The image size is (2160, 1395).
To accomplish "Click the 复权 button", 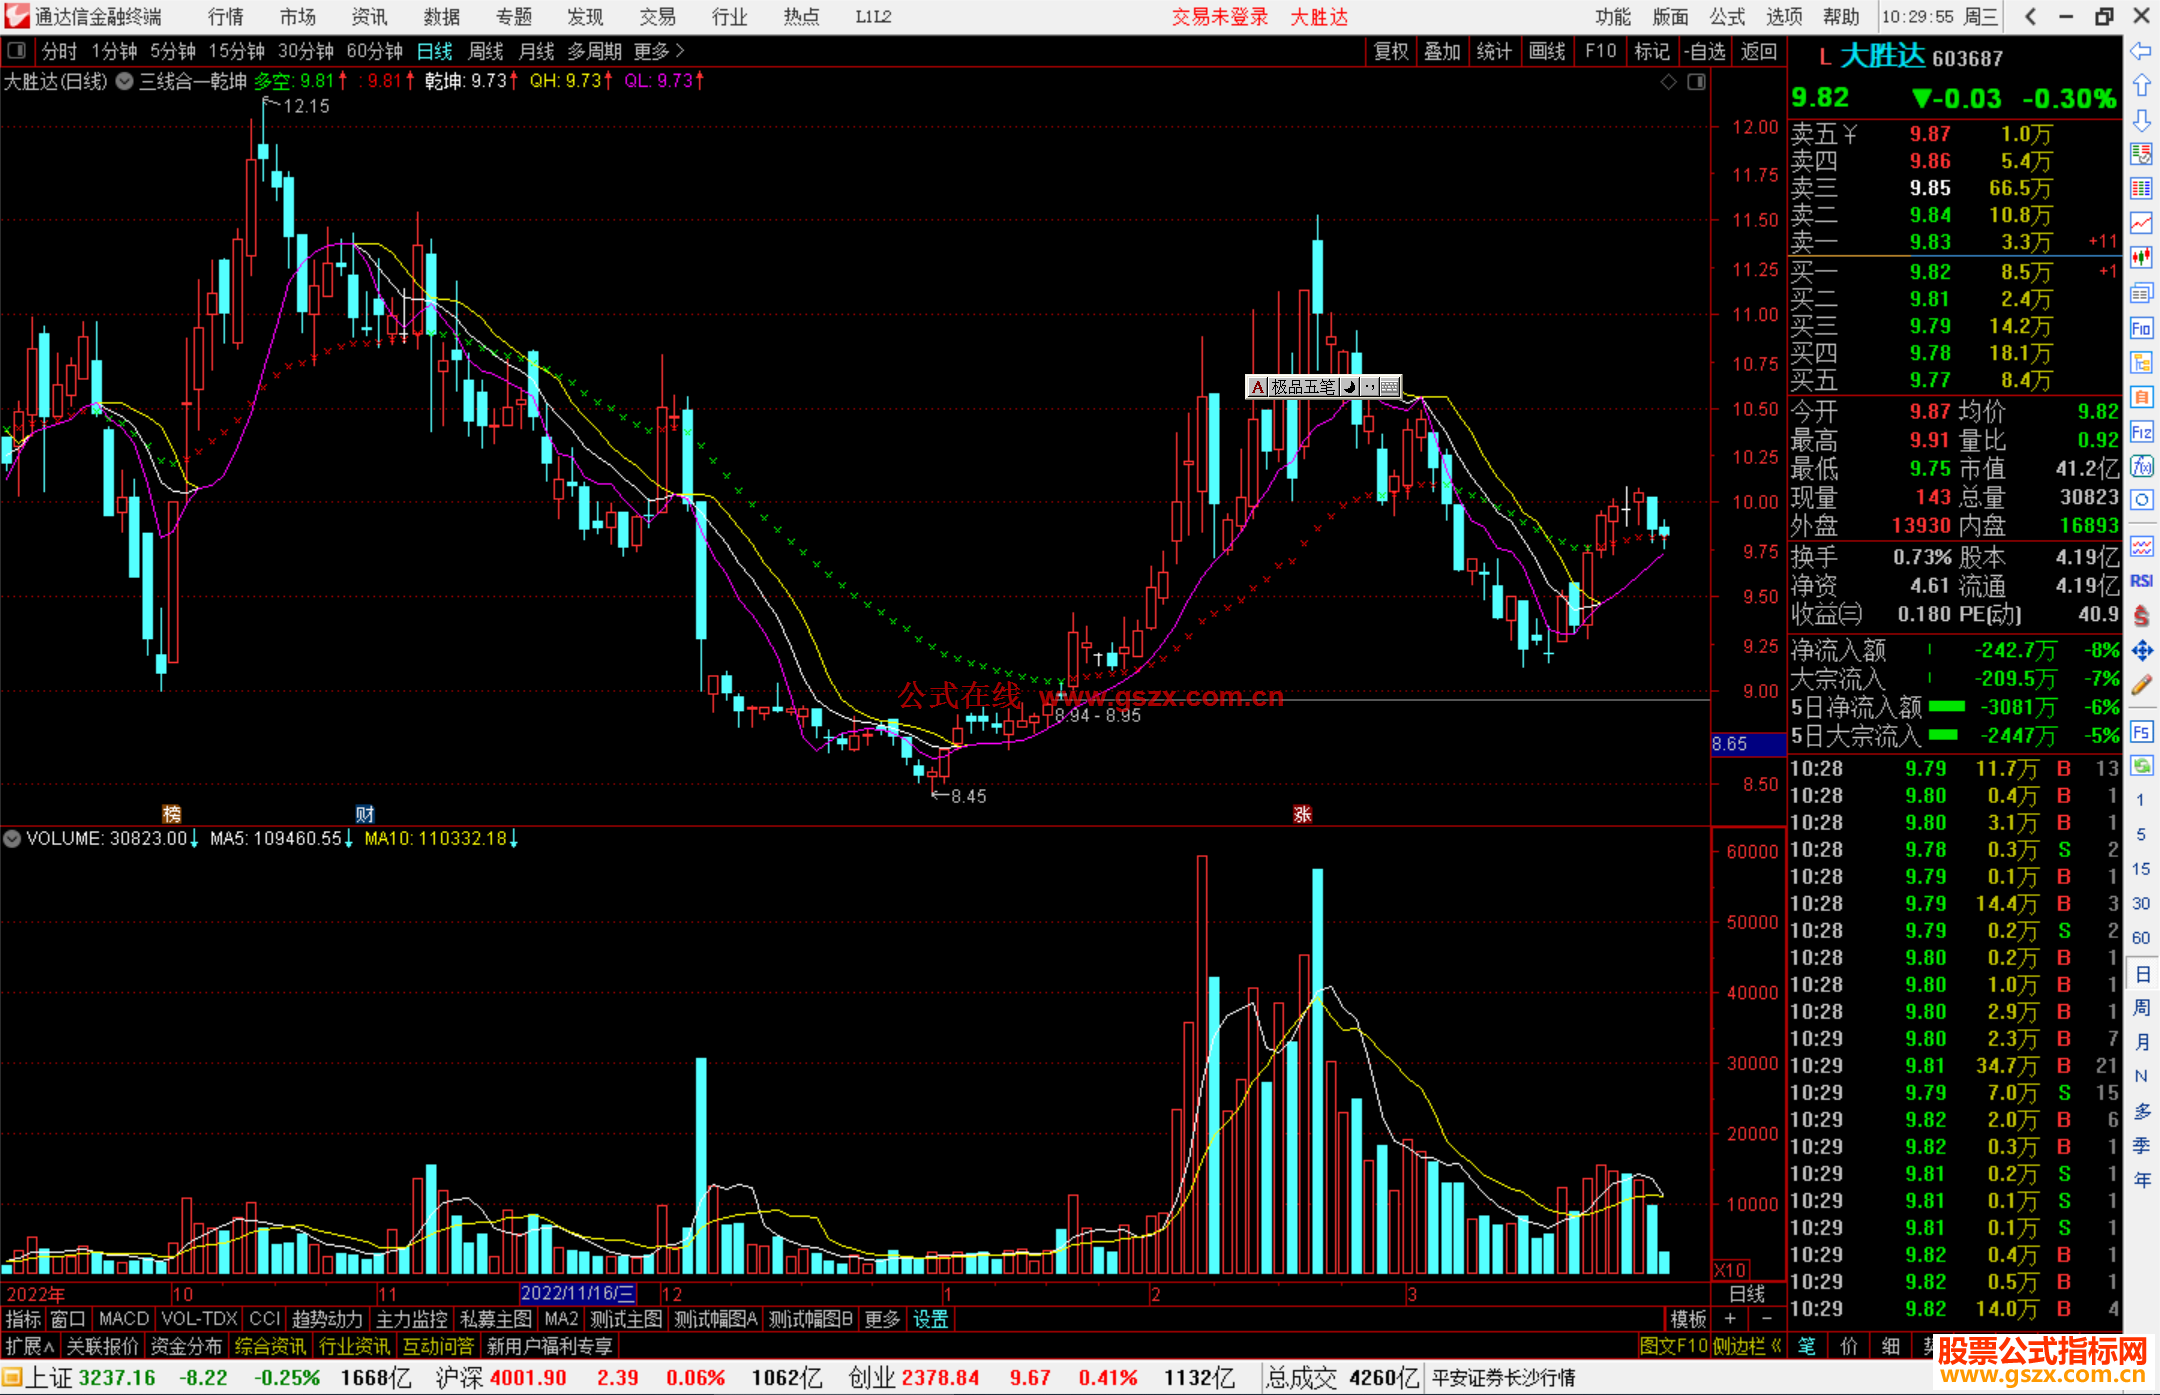I will 1390,51.
